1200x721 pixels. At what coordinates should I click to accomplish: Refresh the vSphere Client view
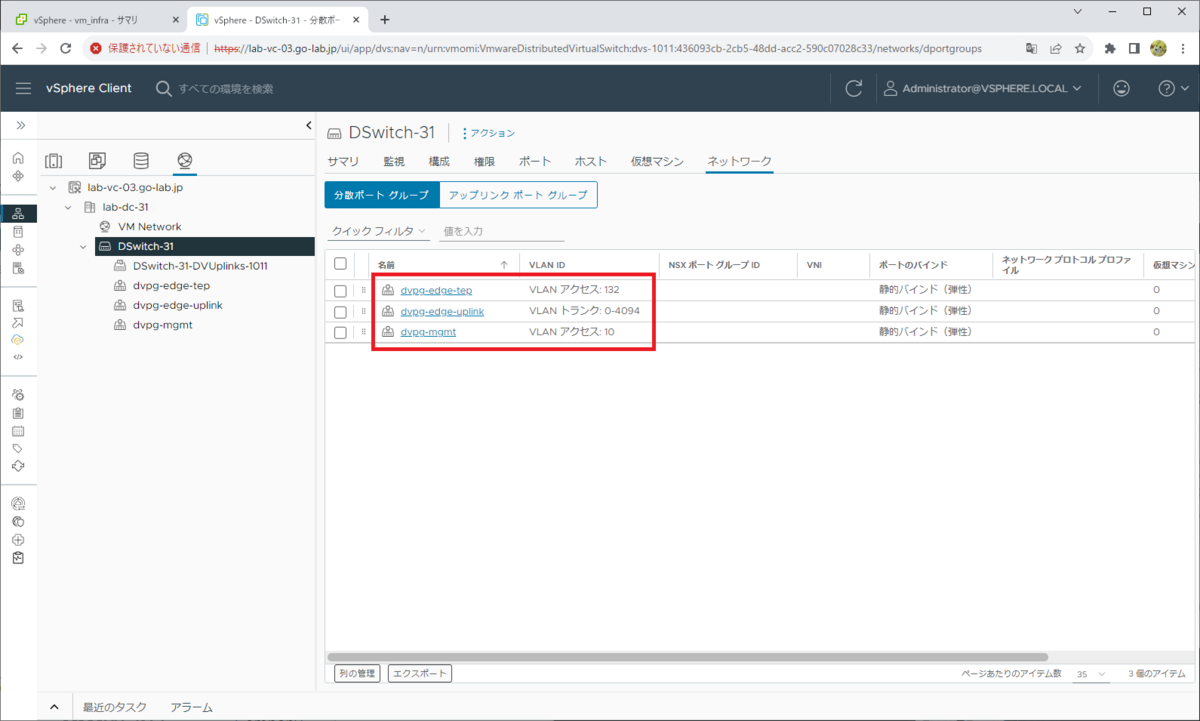pyautogui.click(x=853, y=88)
